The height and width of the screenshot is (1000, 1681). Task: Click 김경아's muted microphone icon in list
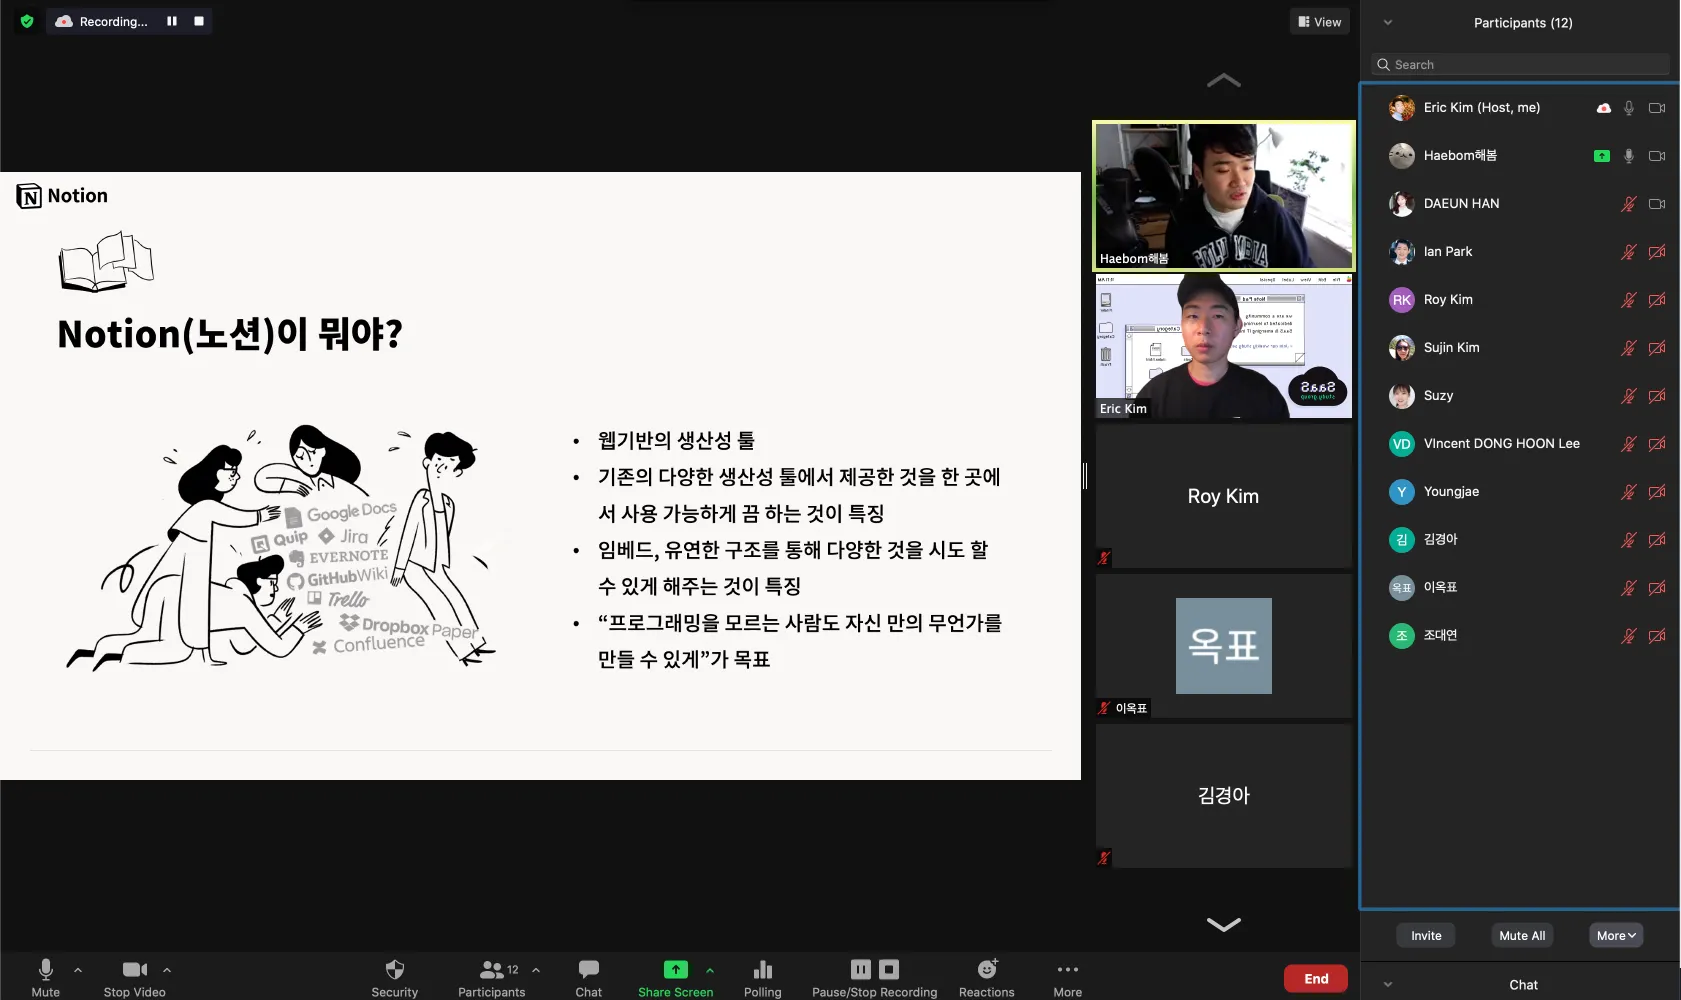point(1629,540)
